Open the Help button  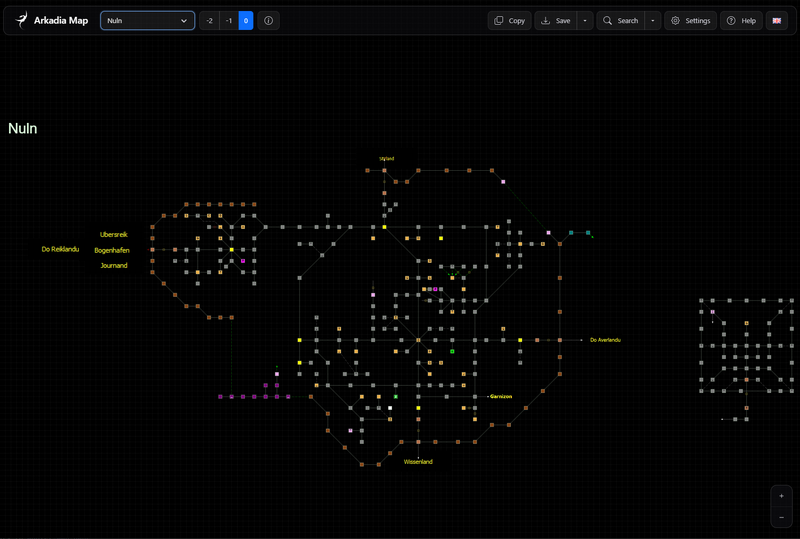pyautogui.click(x=741, y=20)
